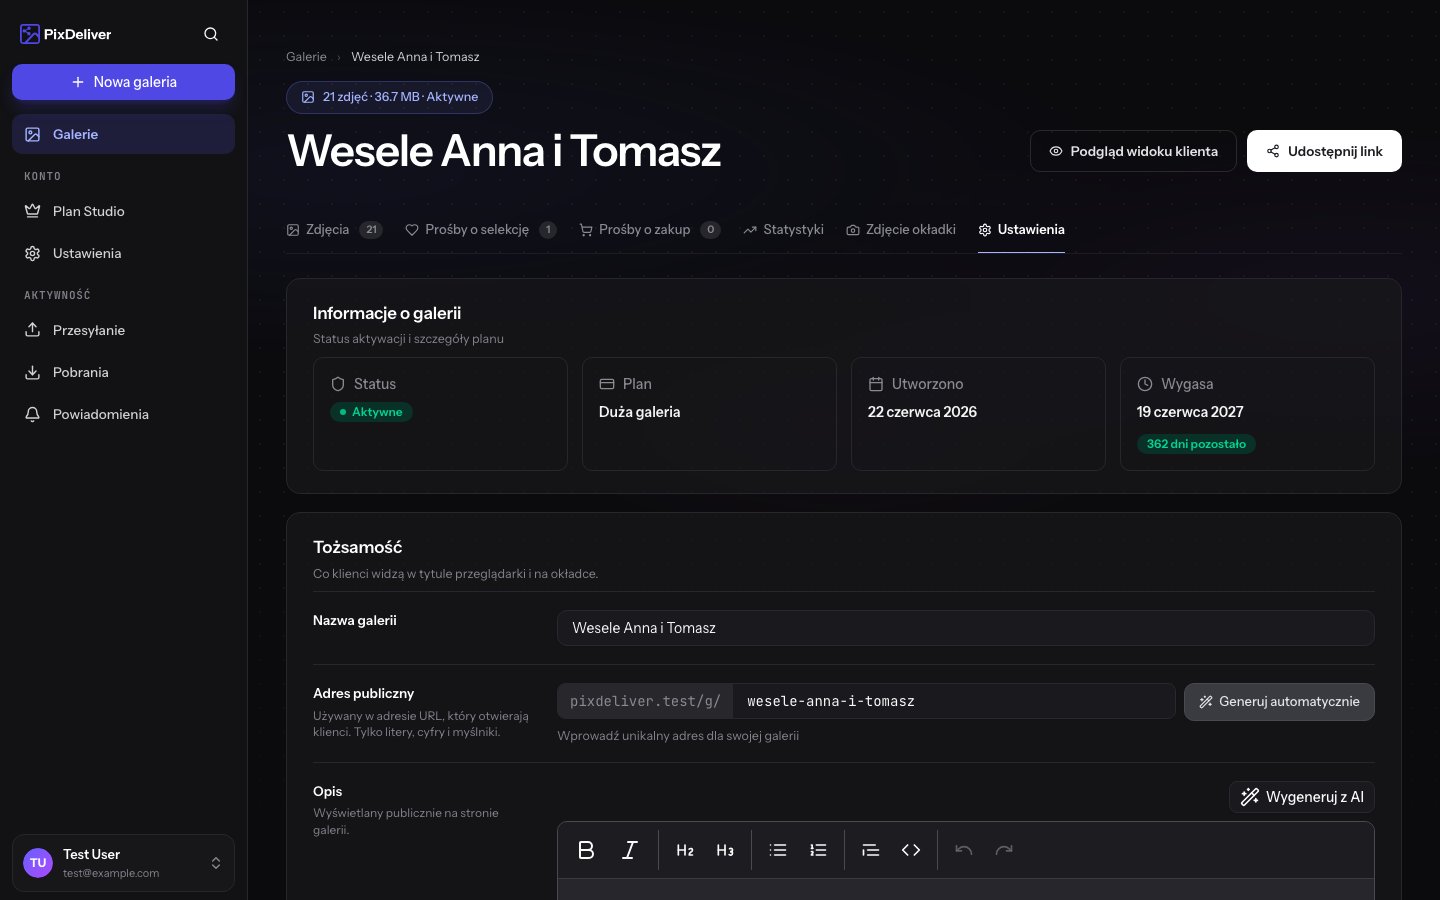Open the Statystyki tab
The height and width of the screenshot is (900, 1440).
pos(783,229)
